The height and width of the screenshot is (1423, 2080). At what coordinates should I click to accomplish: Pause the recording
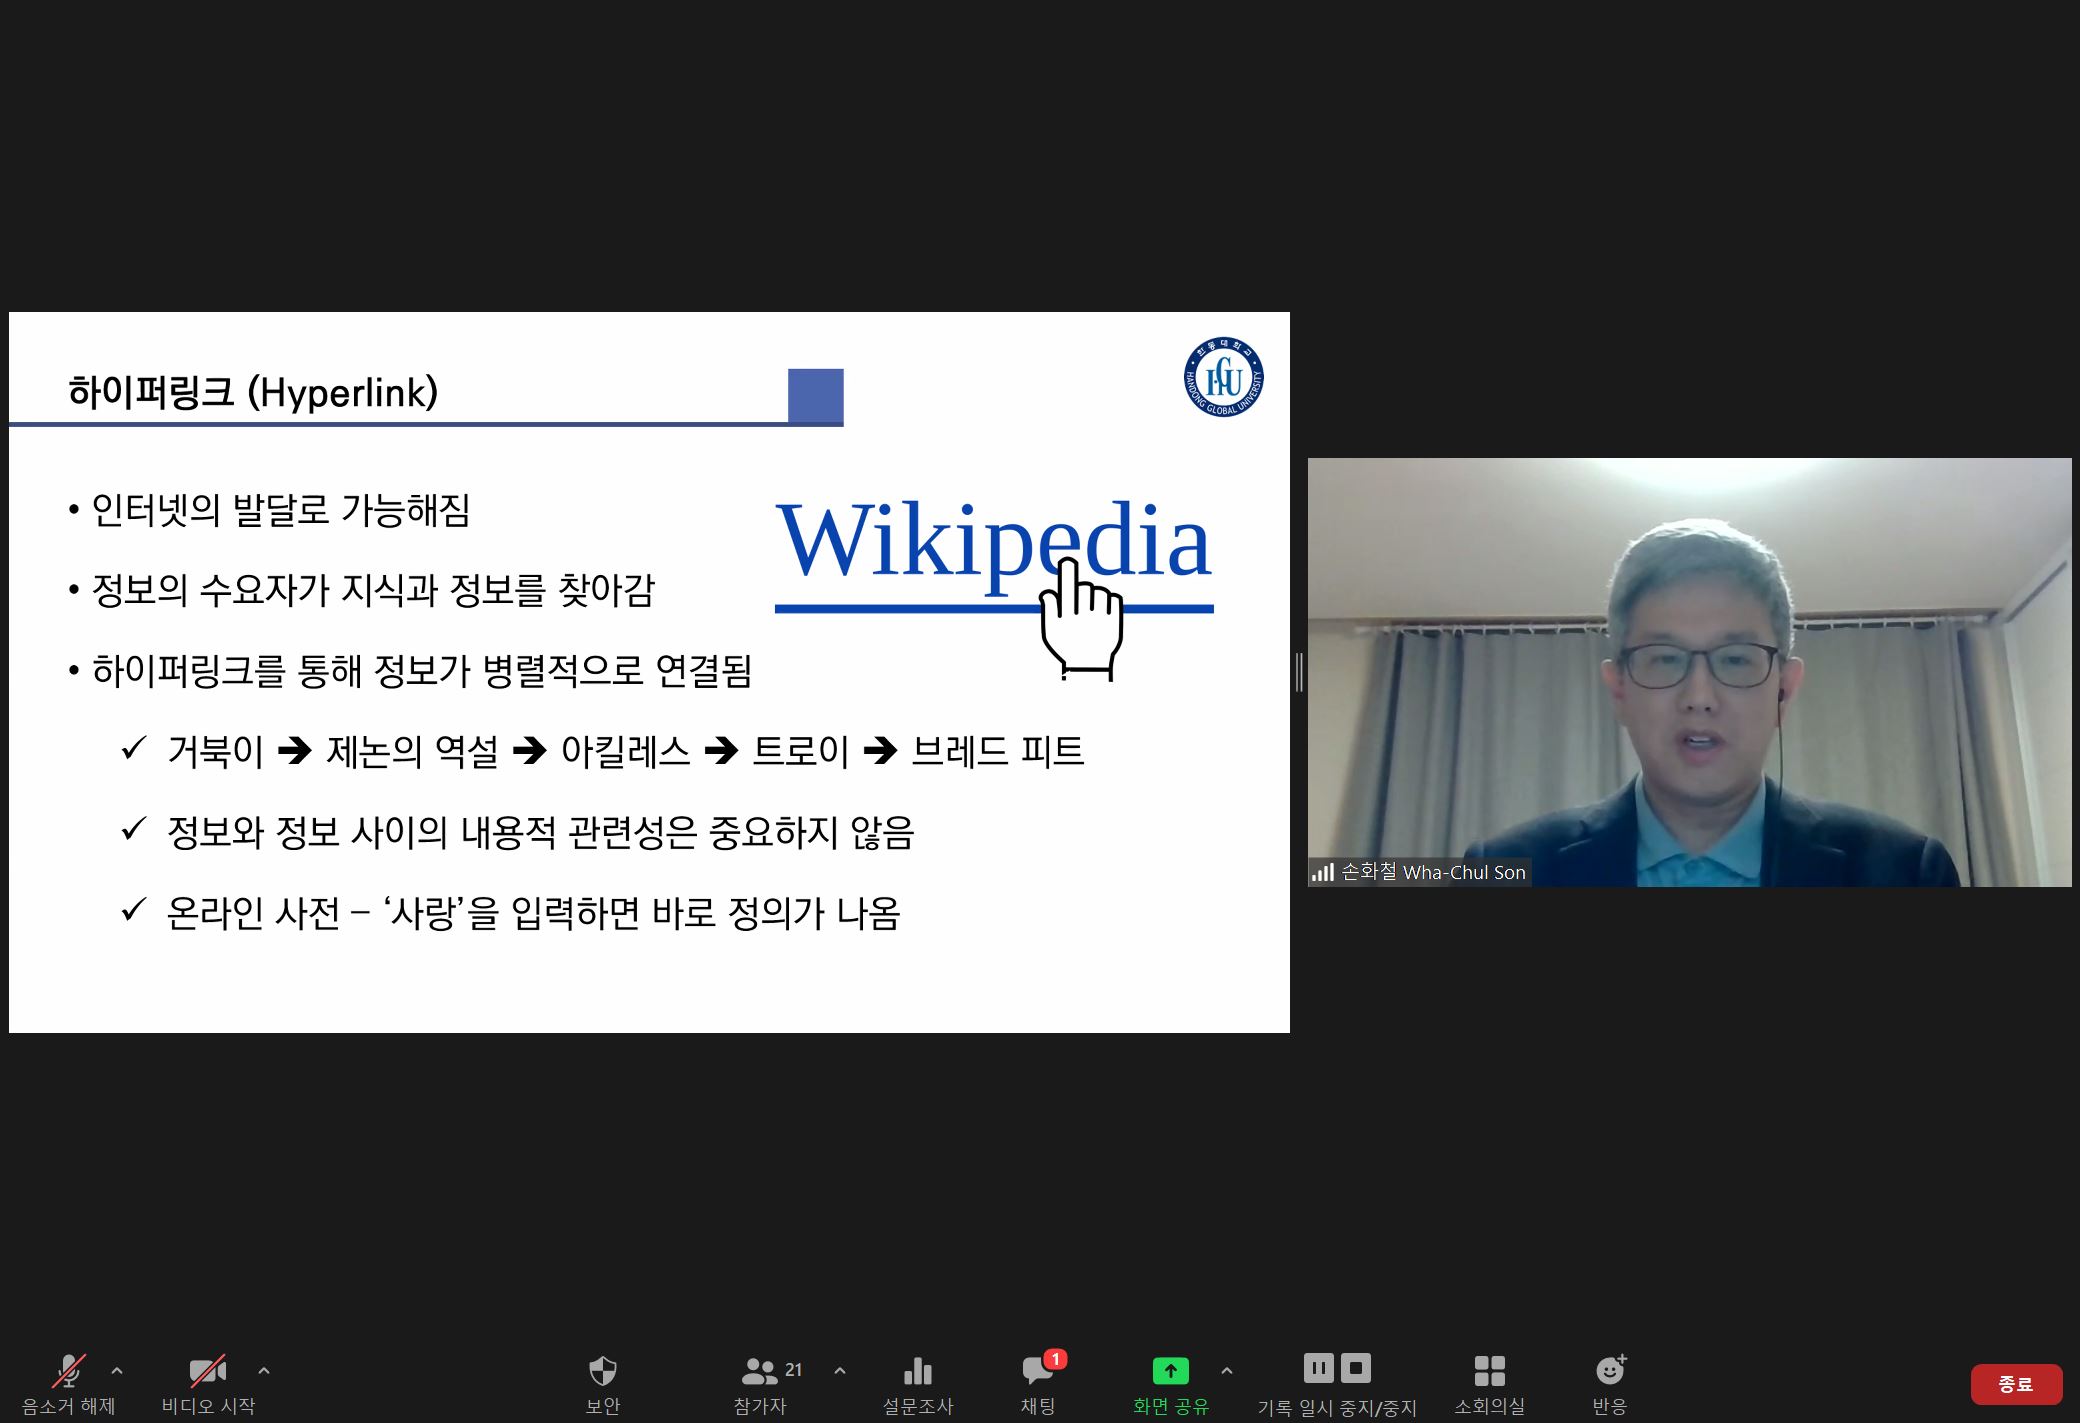1318,1367
